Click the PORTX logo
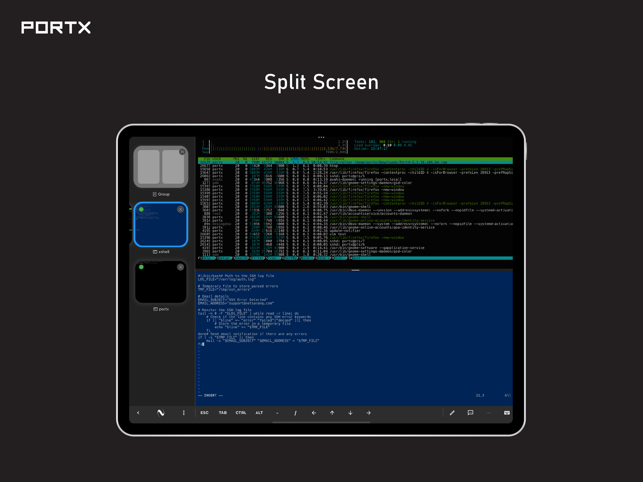This screenshot has width=643, height=482. (56, 27)
